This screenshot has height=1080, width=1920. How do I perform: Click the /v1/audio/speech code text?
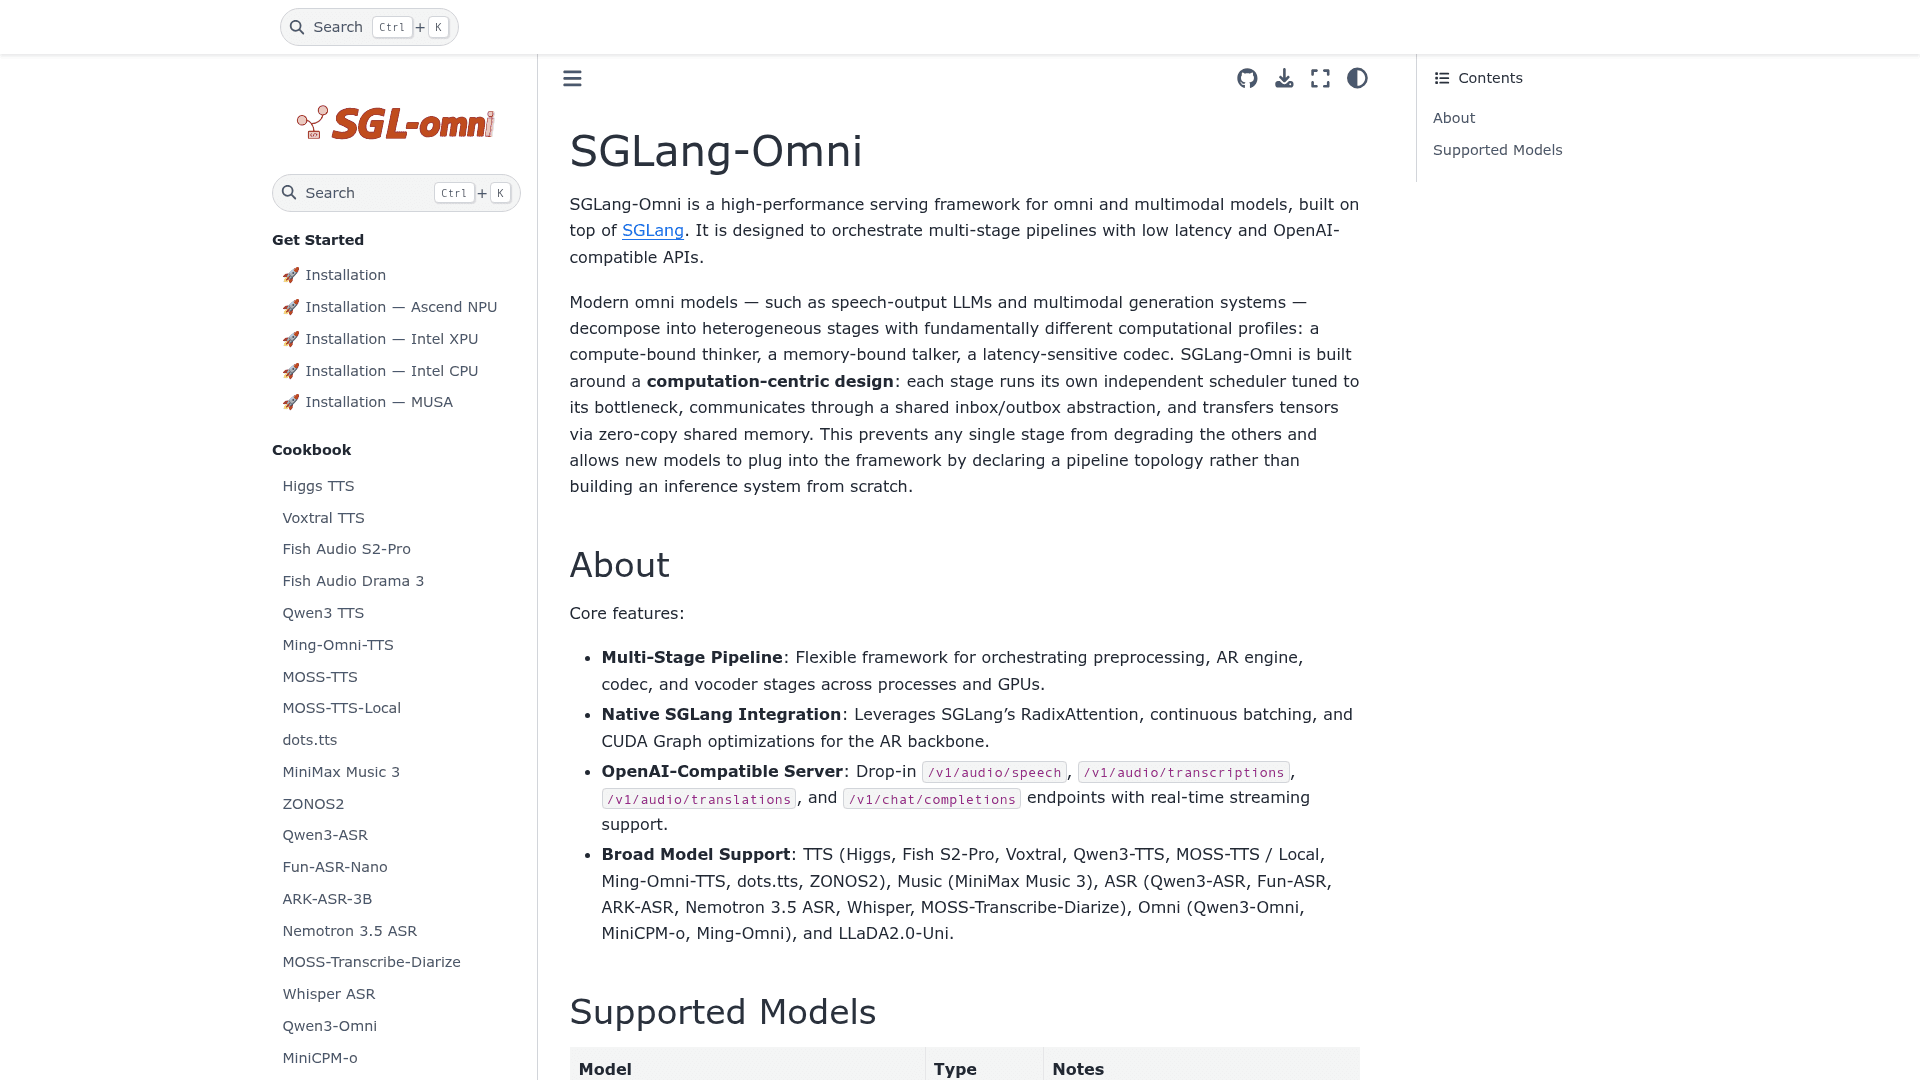point(994,772)
